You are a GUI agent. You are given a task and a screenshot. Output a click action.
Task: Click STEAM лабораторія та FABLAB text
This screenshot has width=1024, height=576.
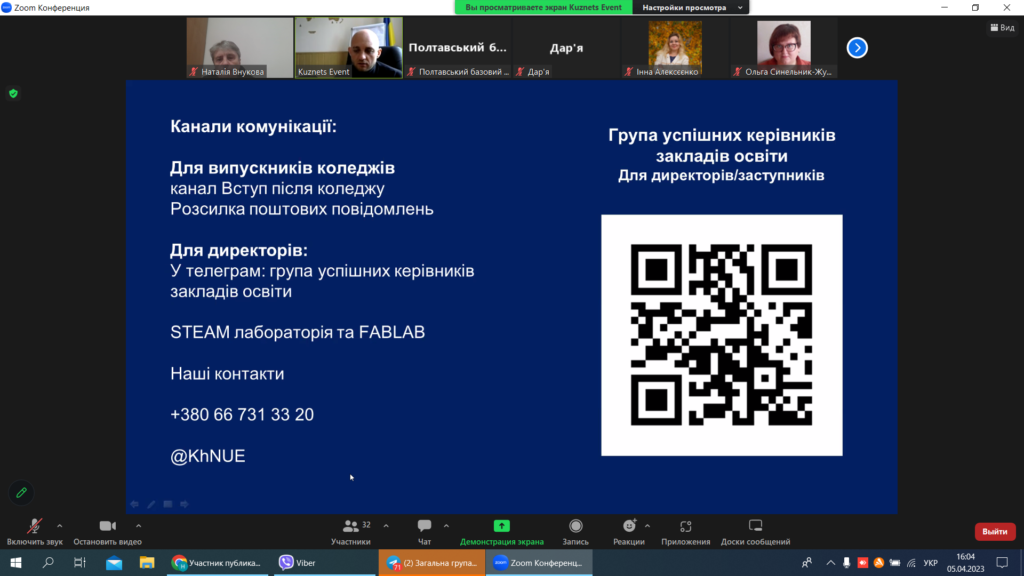click(x=298, y=332)
